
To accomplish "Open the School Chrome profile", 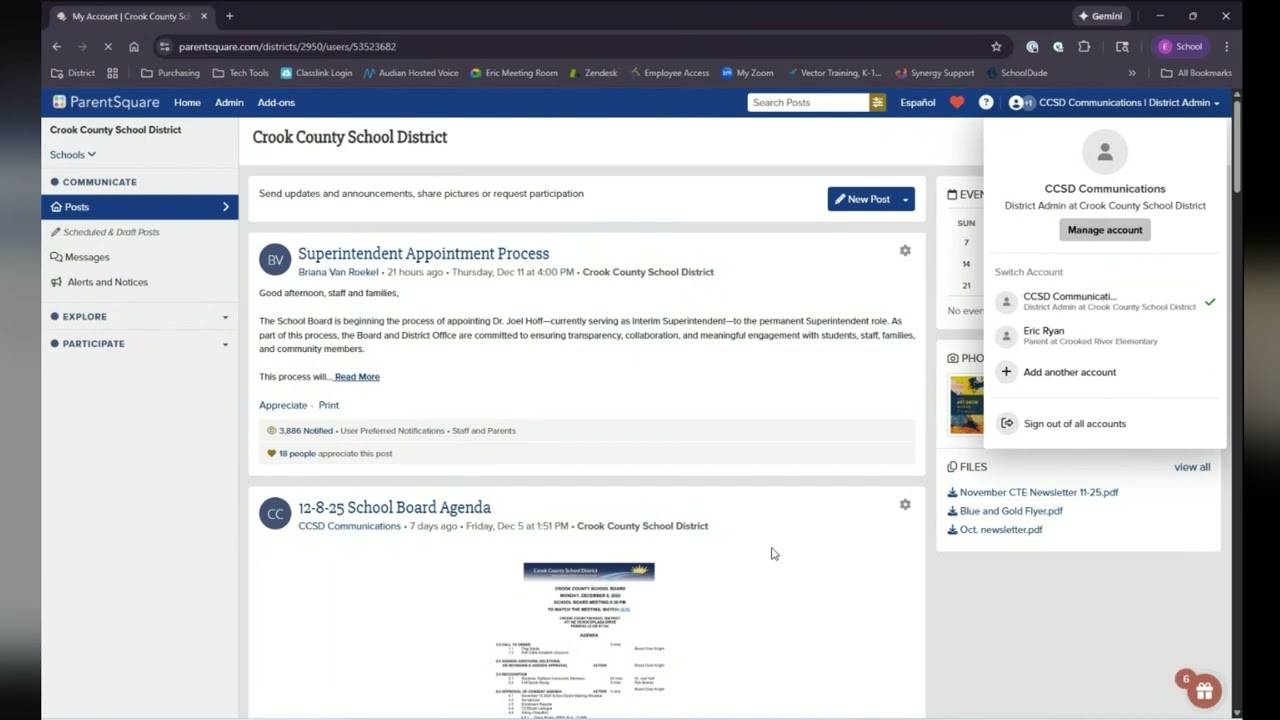I will tap(1180, 46).
